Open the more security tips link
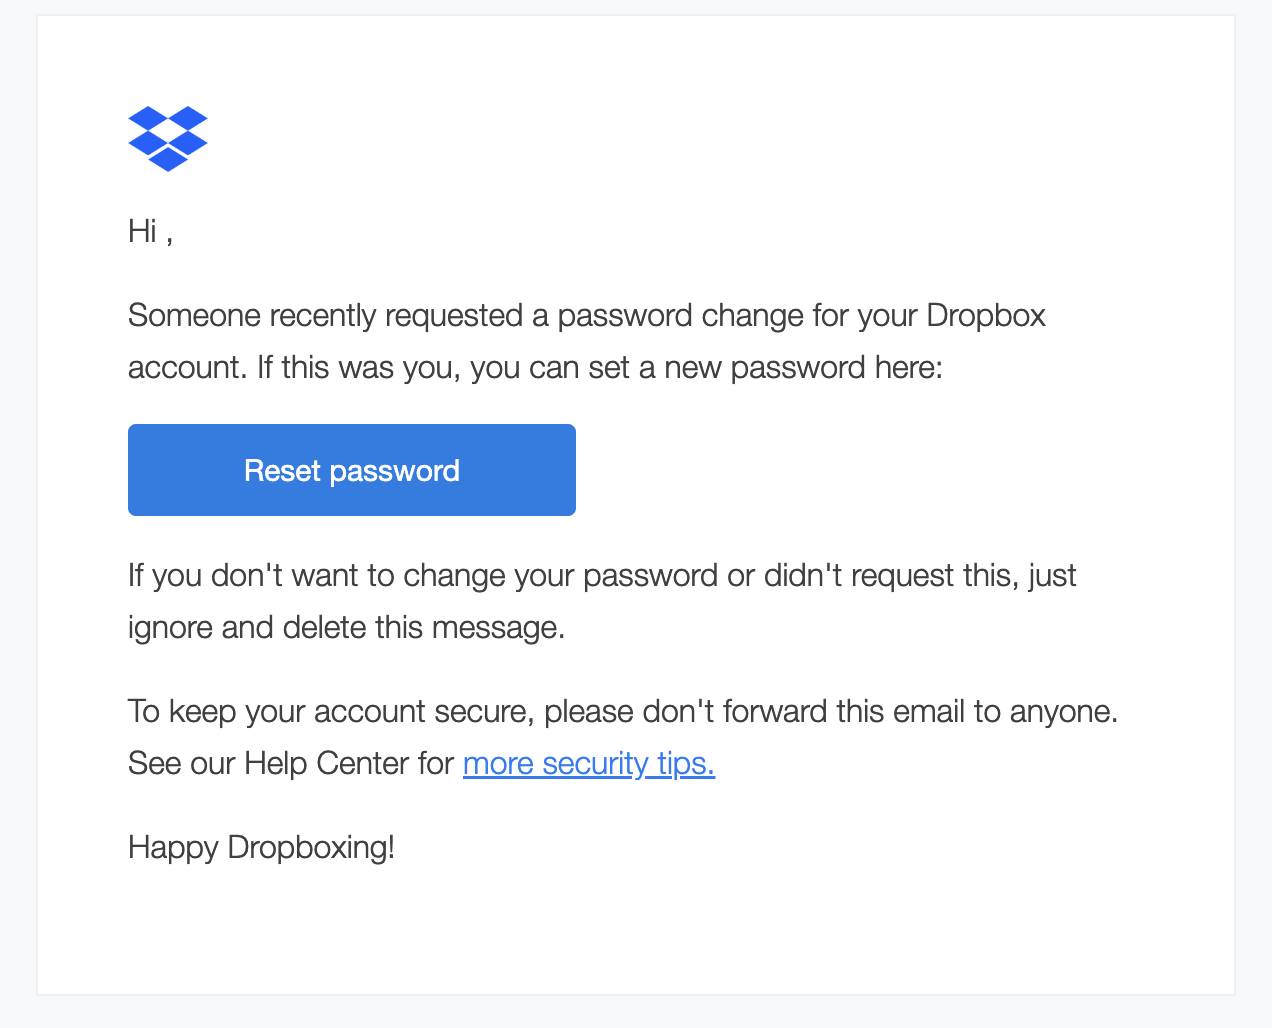 tap(589, 764)
